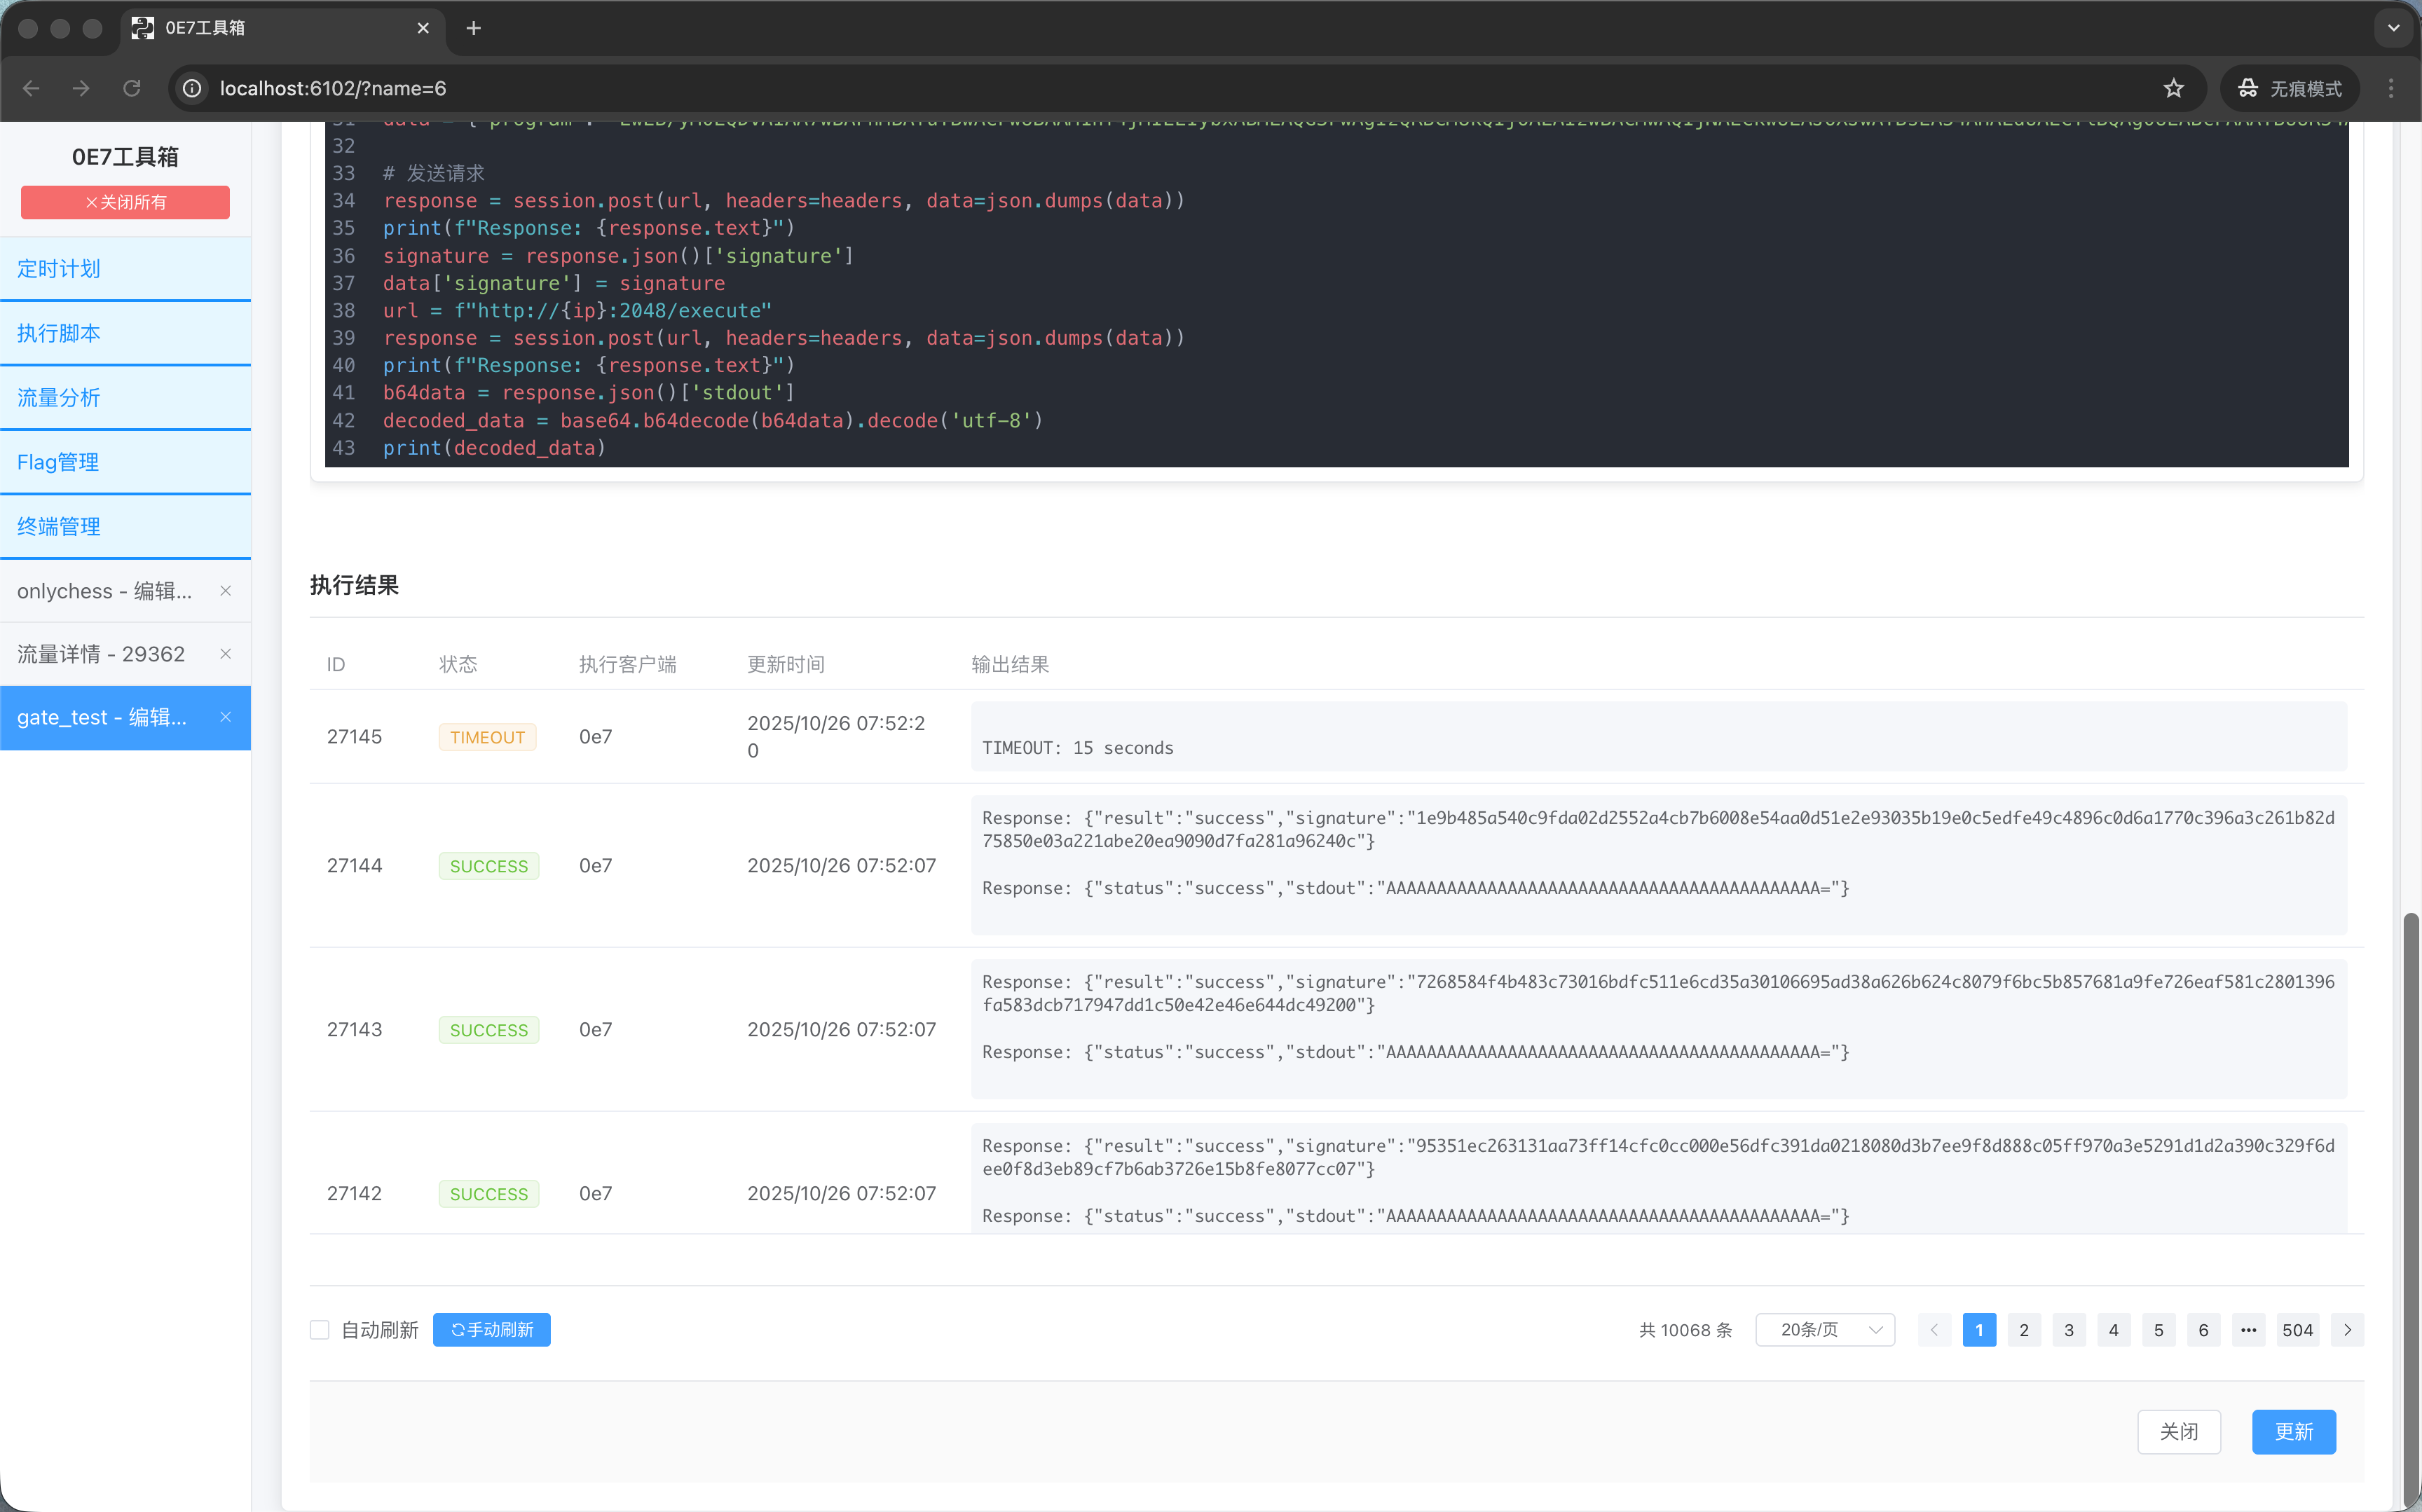Close the 流量详情 - 29362 tab via its X

pos(225,654)
